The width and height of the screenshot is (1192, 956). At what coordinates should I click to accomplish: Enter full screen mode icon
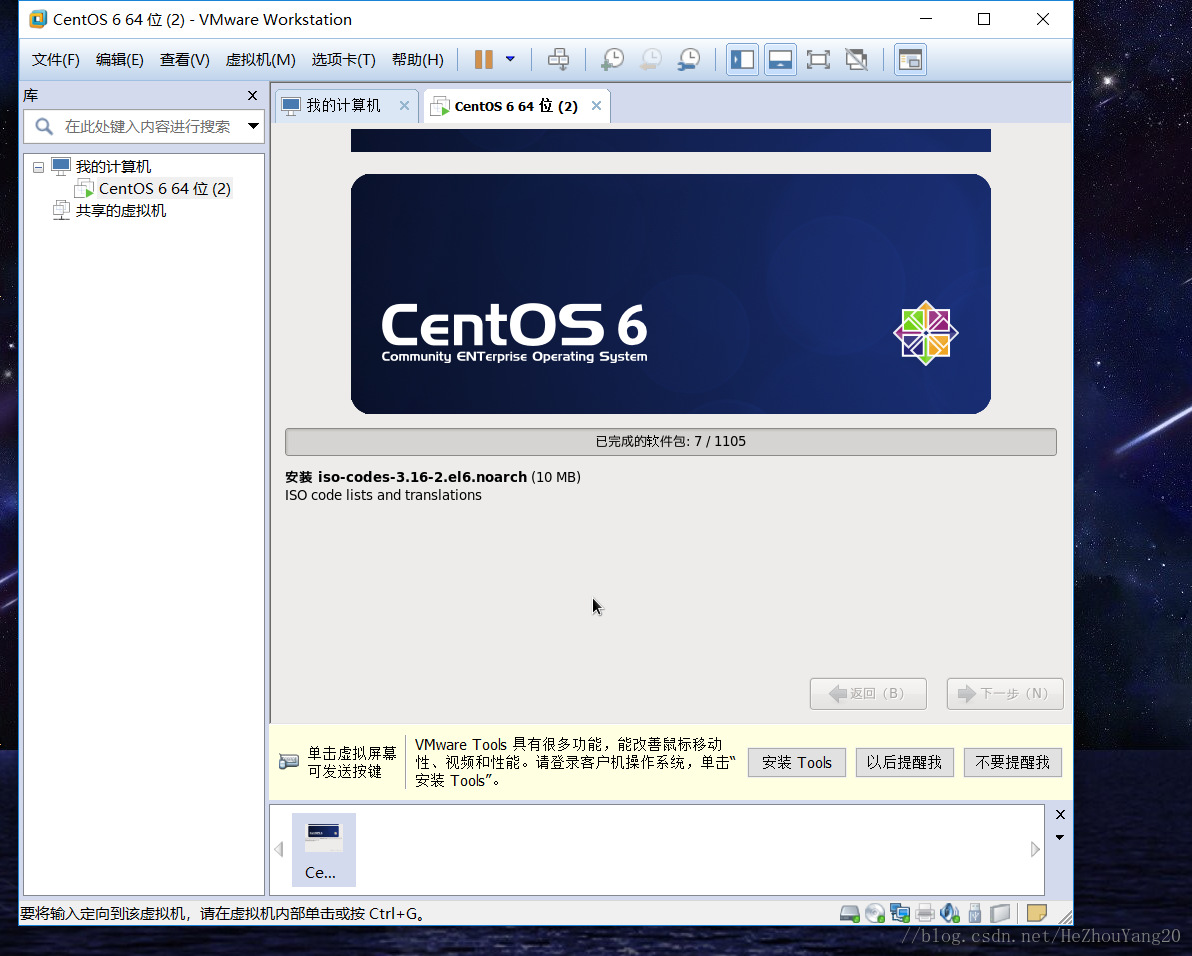[x=818, y=59]
